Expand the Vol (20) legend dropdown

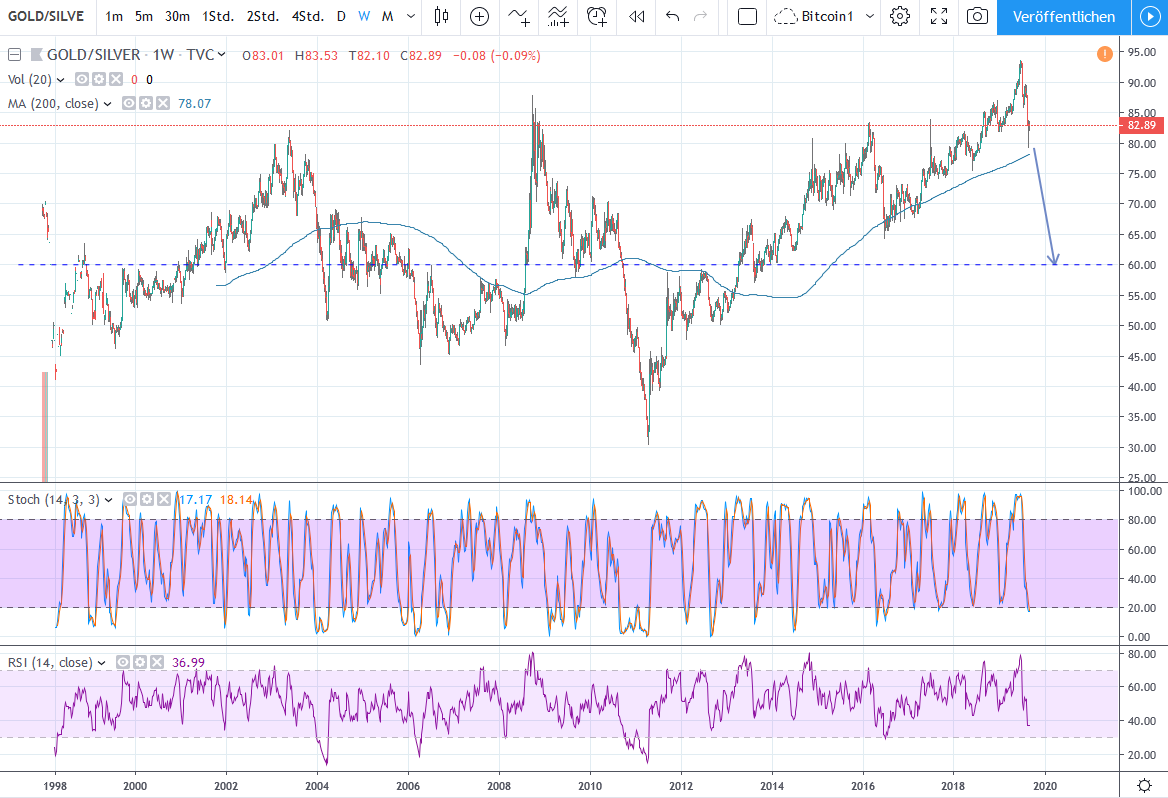point(60,80)
